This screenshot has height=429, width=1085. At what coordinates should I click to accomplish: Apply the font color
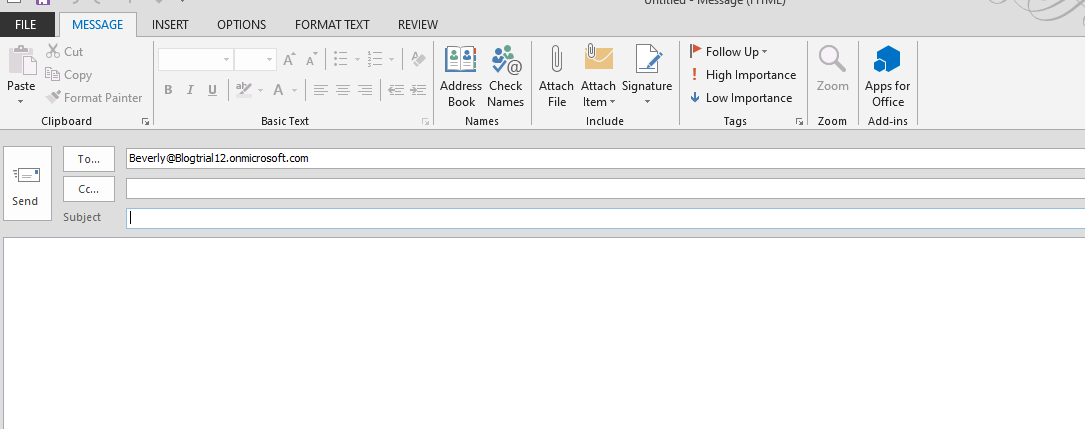click(x=278, y=90)
